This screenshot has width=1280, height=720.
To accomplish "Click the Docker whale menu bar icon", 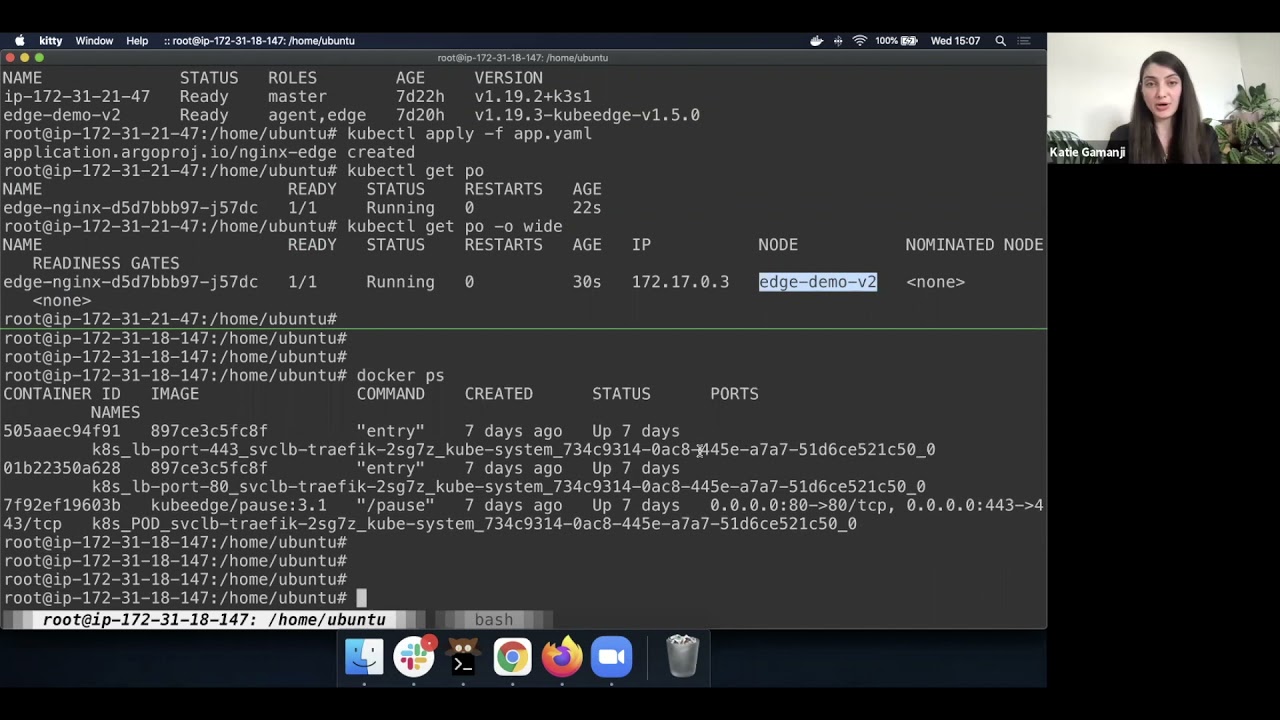I will click(x=816, y=41).
